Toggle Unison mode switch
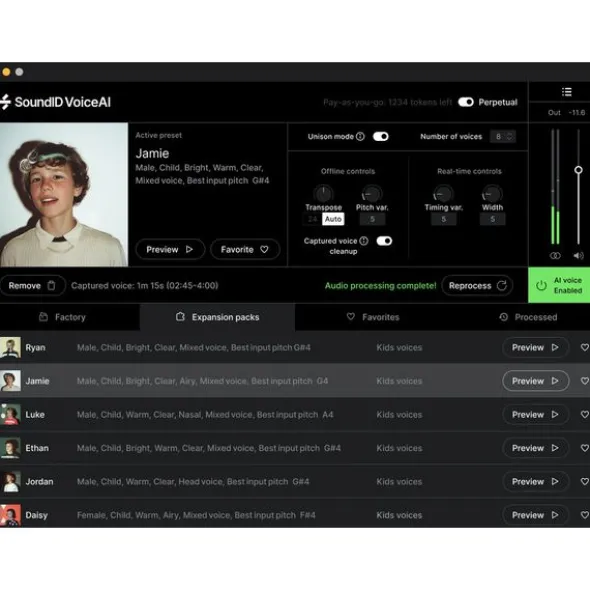The image size is (590, 591). [380, 136]
